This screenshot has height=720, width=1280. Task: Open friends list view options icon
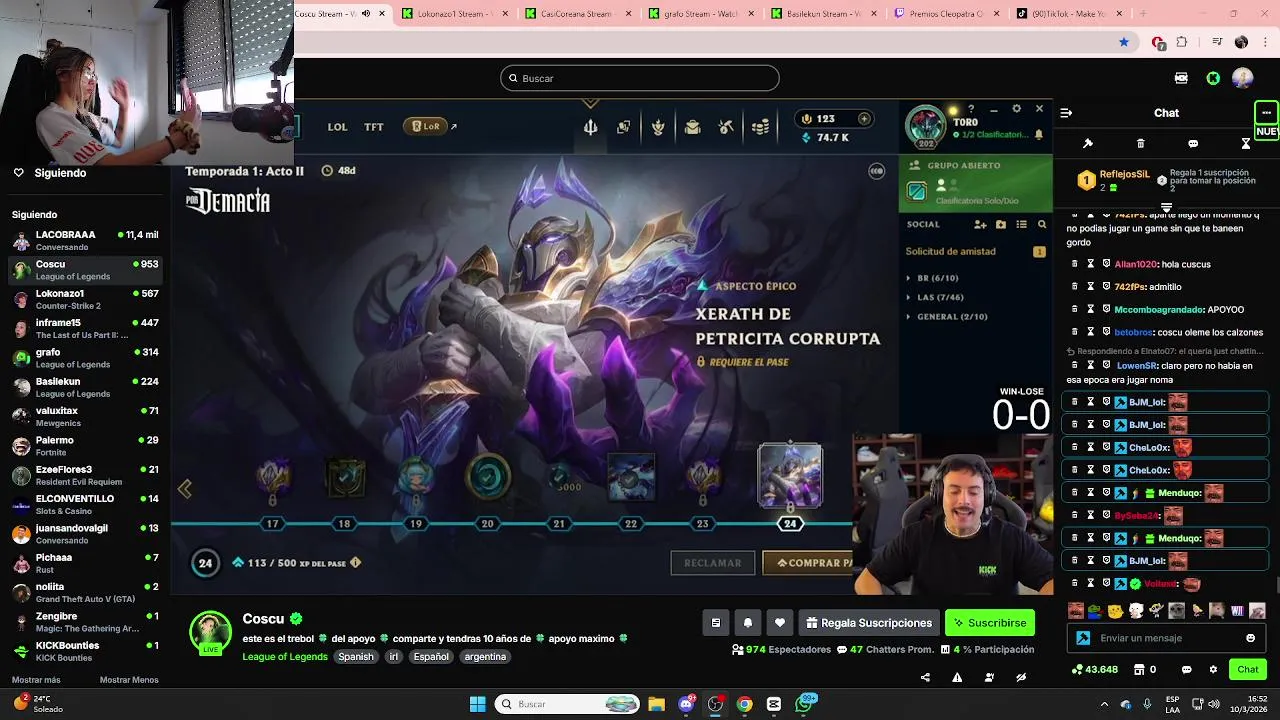tap(1021, 225)
